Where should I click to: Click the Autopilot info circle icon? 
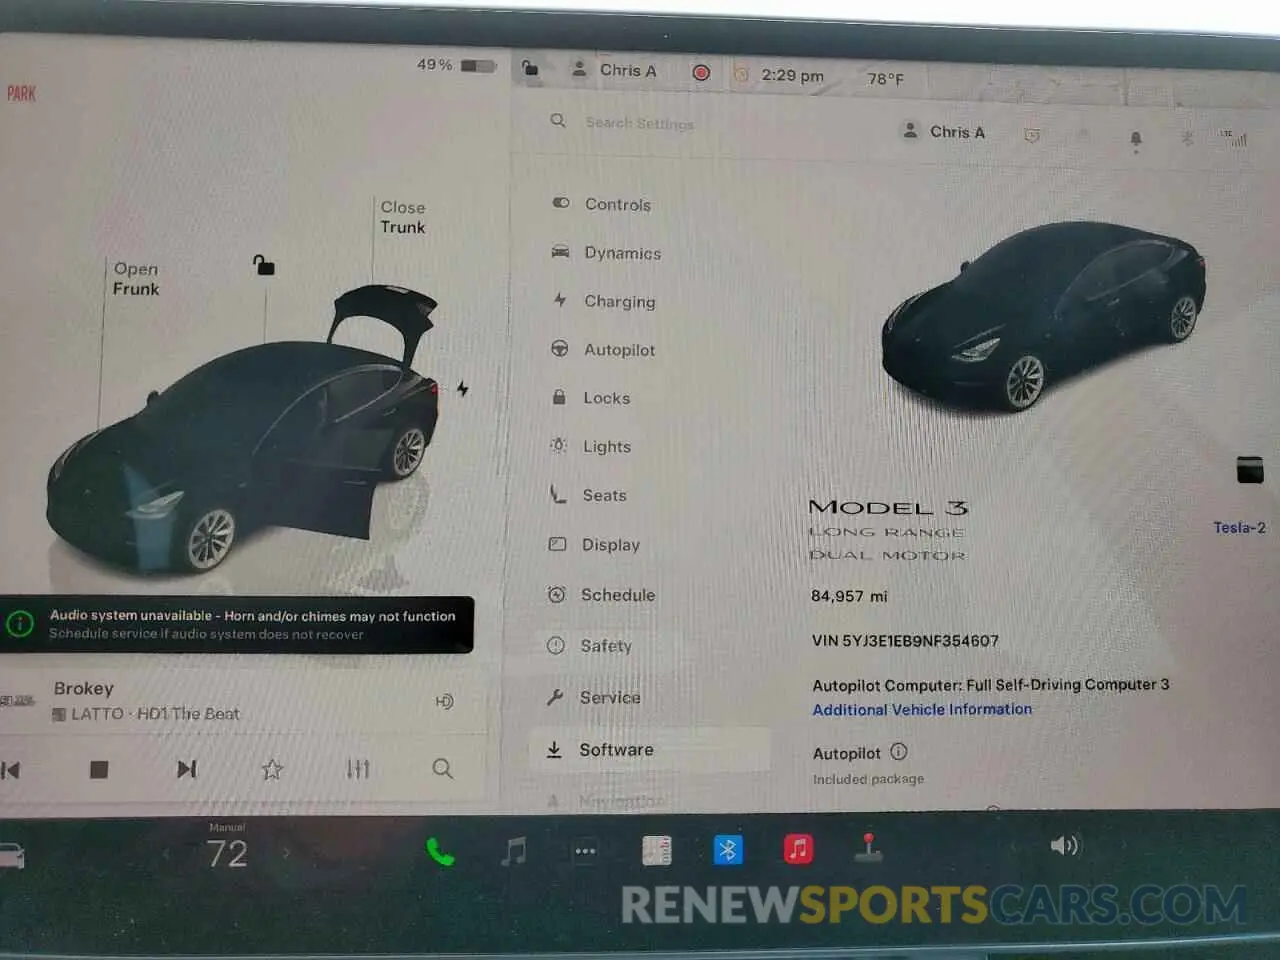click(x=898, y=751)
